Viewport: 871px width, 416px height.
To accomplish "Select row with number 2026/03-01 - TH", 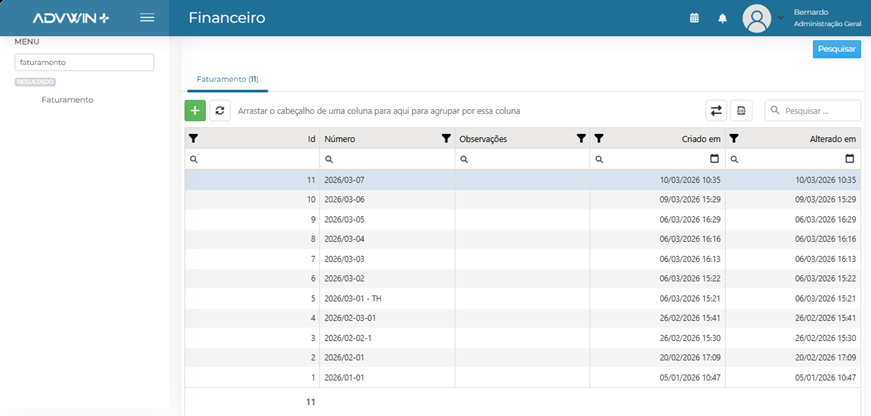I will [x=523, y=298].
